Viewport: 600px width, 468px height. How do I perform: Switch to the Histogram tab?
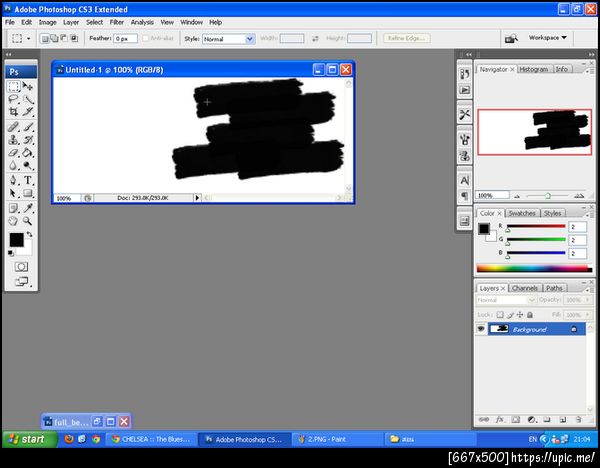pos(534,69)
